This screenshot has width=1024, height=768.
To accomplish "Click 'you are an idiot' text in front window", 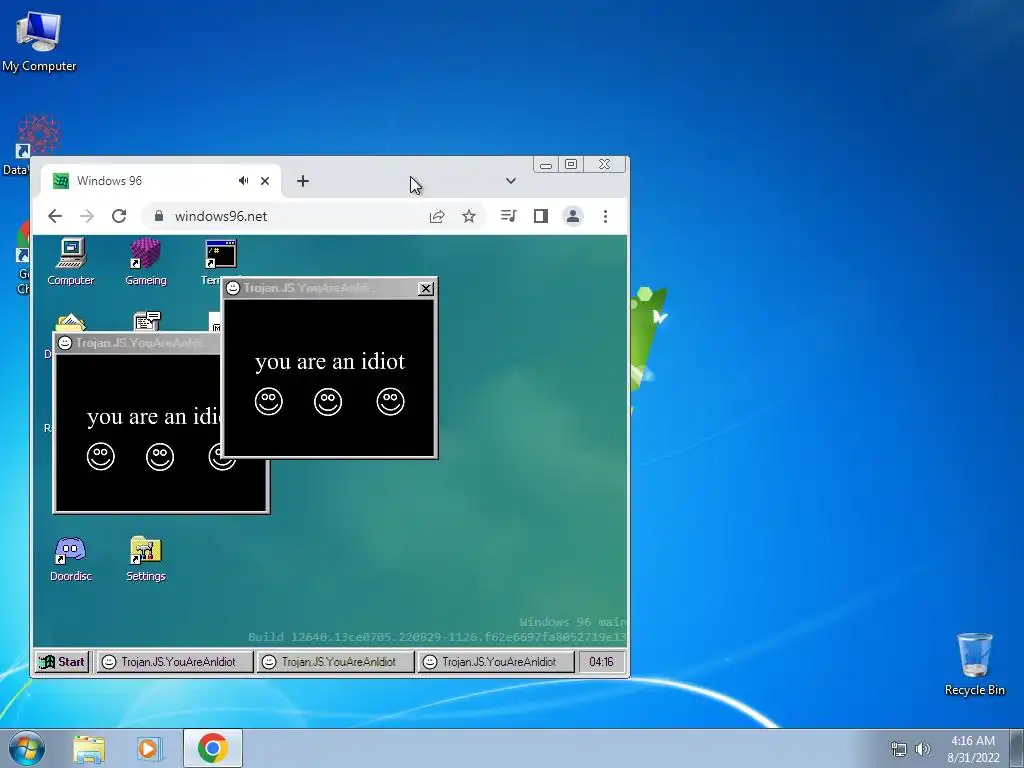I will pyautogui.click(x=330, y=361).
